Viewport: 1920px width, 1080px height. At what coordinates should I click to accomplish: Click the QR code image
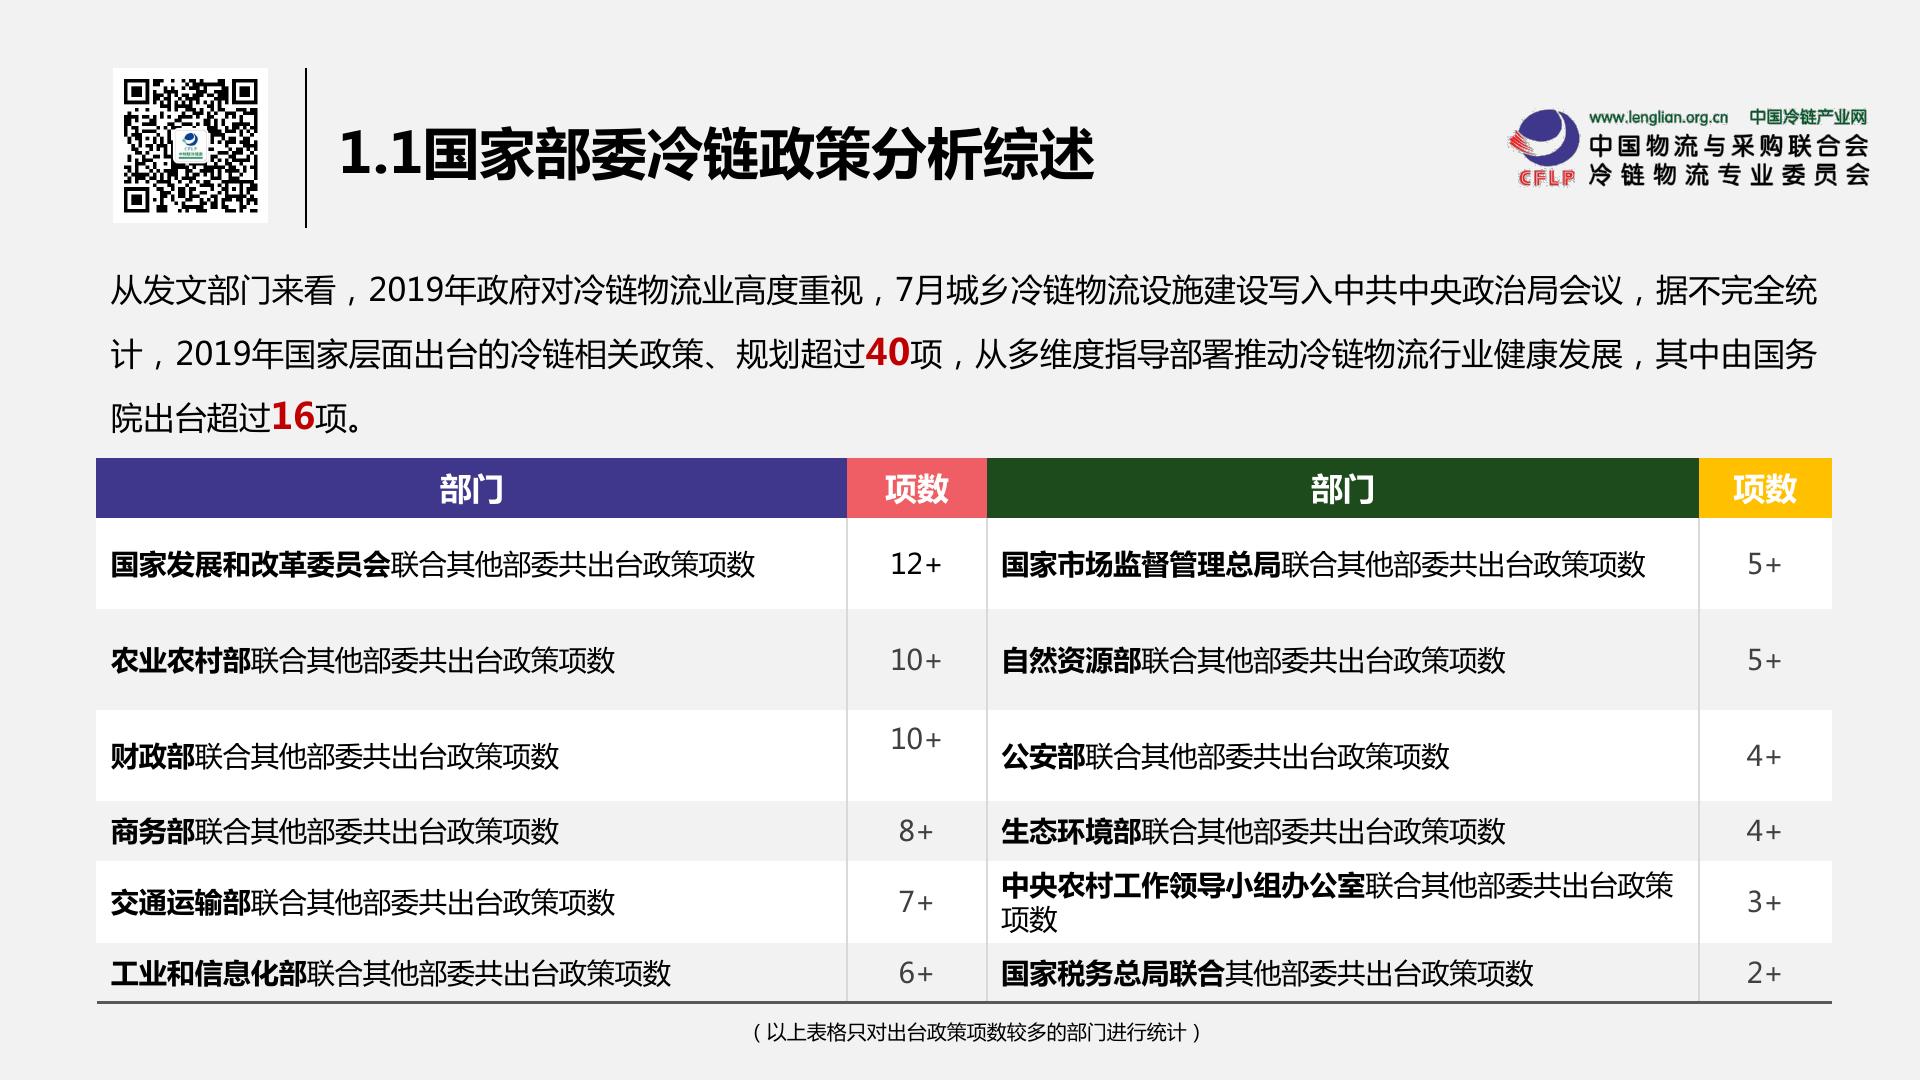click(x=190, y=145)
